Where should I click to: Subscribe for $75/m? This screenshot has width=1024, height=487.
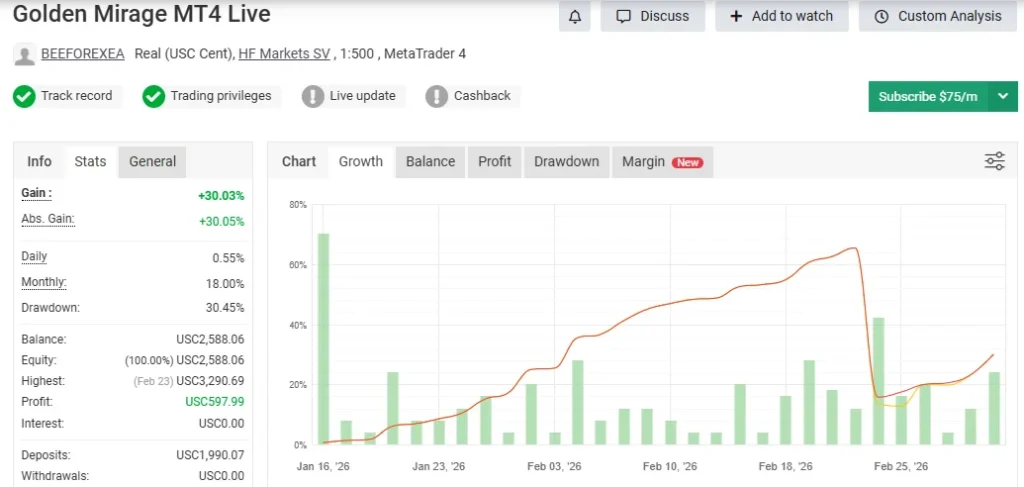pyautogui.click(x=928, y=97)
